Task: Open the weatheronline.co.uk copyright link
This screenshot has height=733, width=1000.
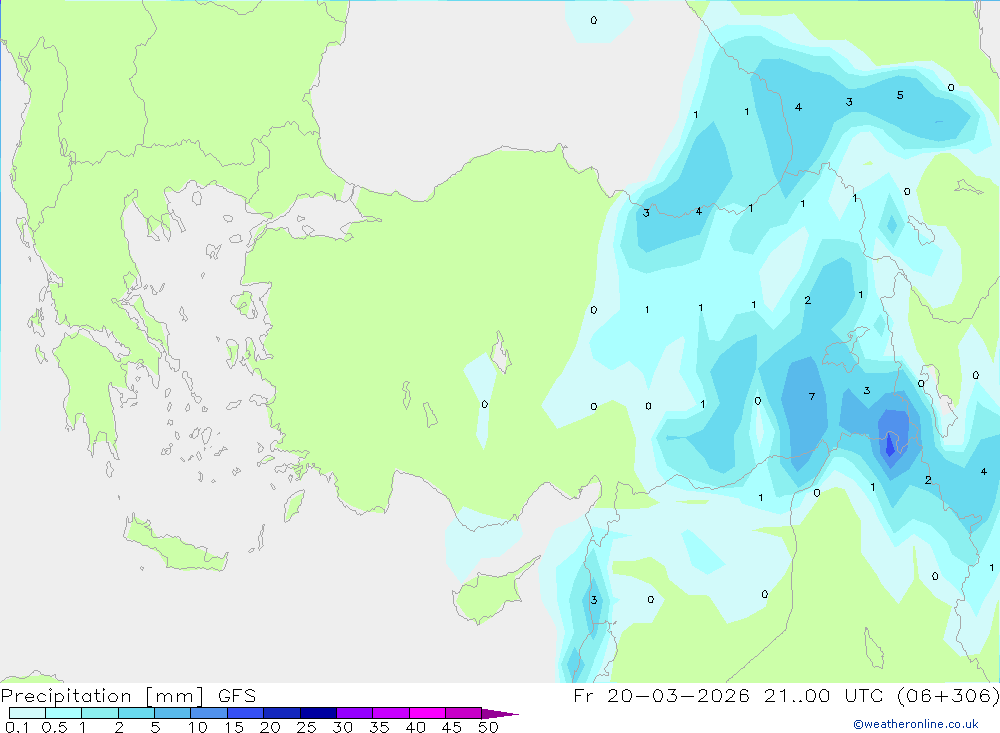Action: [x=916, y=724]
